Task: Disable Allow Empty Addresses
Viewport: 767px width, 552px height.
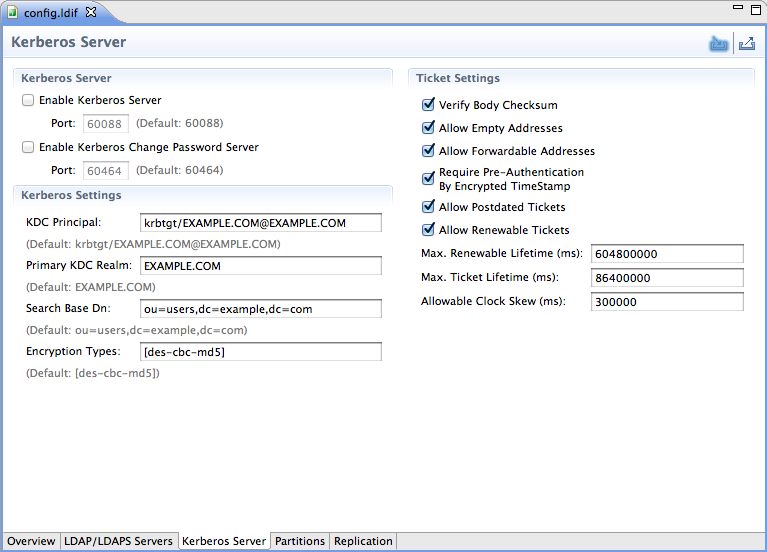Action: (429, 128)
